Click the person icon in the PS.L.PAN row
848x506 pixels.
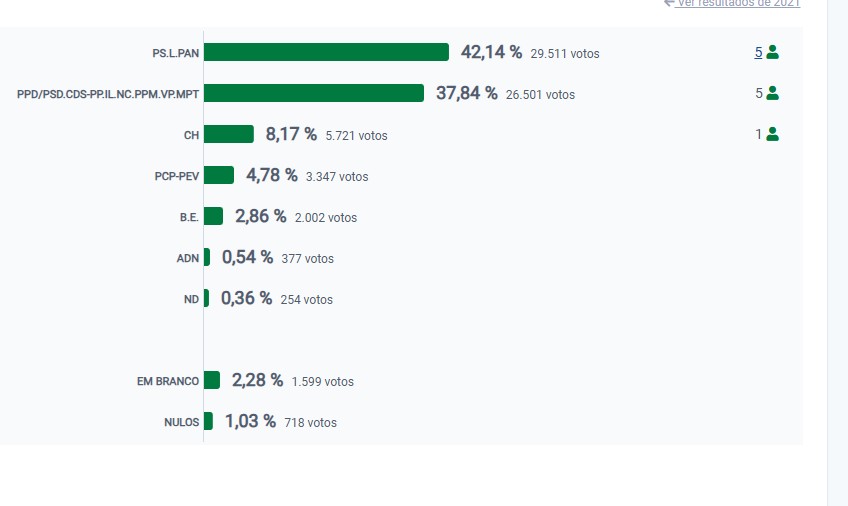772,52
